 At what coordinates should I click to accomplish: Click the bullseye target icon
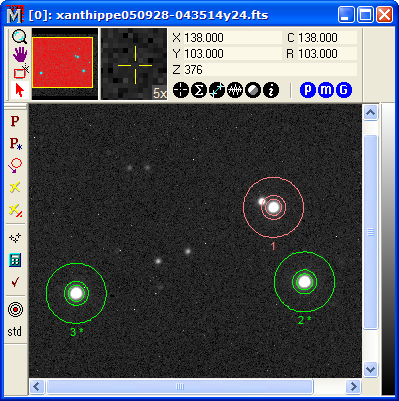pyautogui.click(x=15, y=310)
